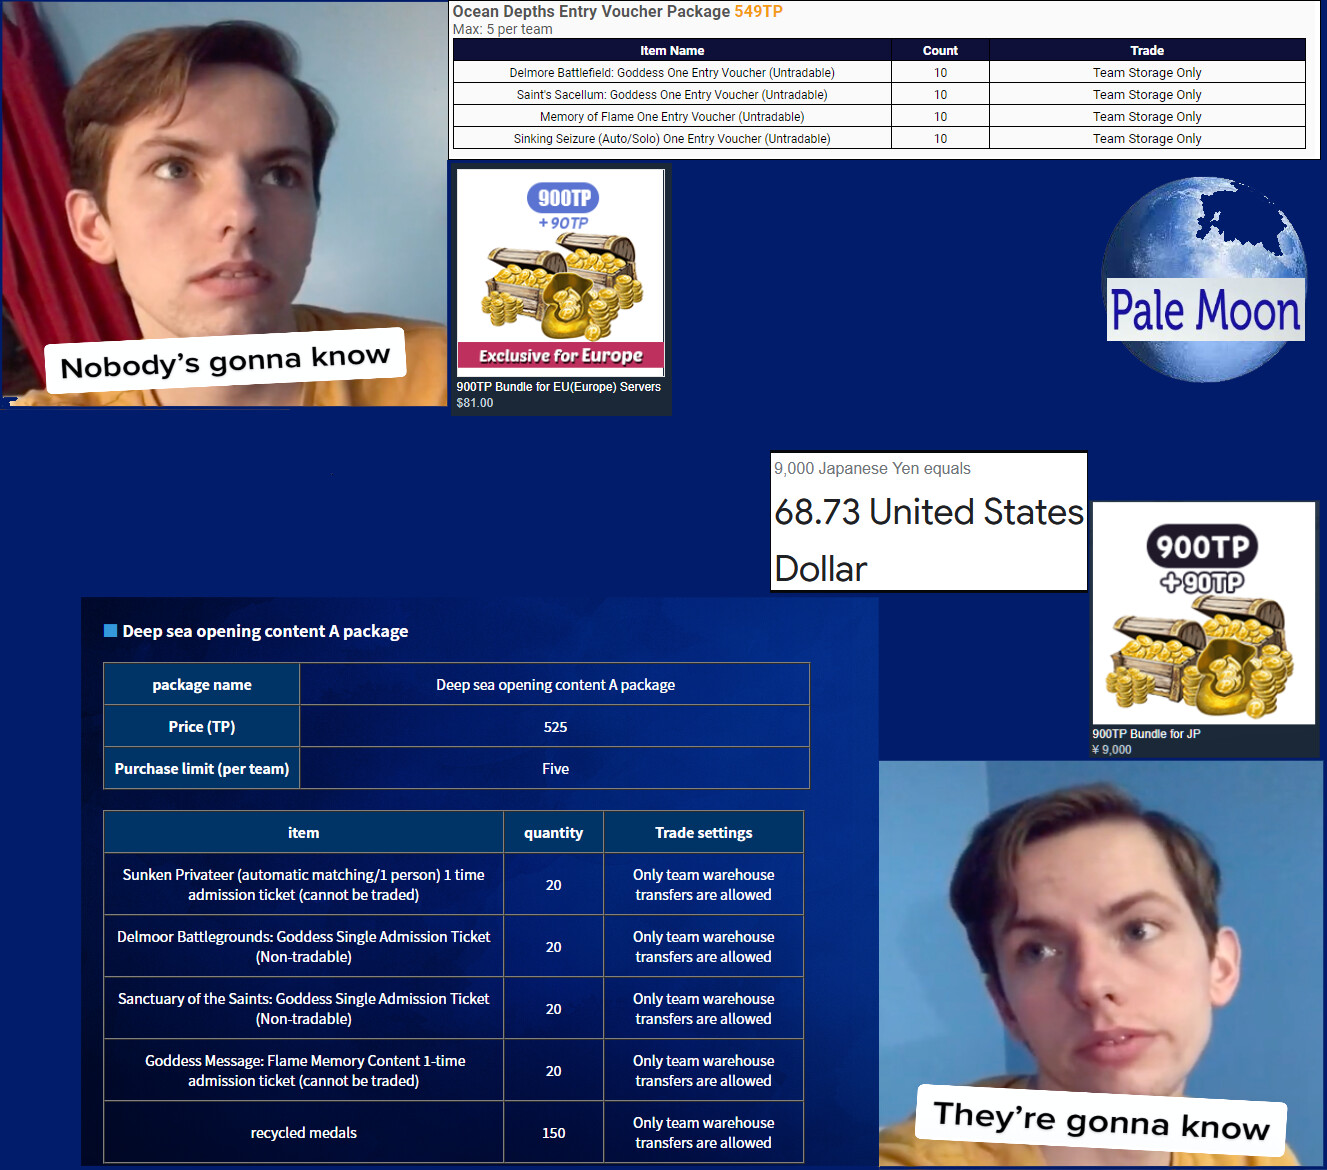Open the '900TP Bundle for EU(Europe) Servers' link
1327x1170 pixels.
click(558, 387)
